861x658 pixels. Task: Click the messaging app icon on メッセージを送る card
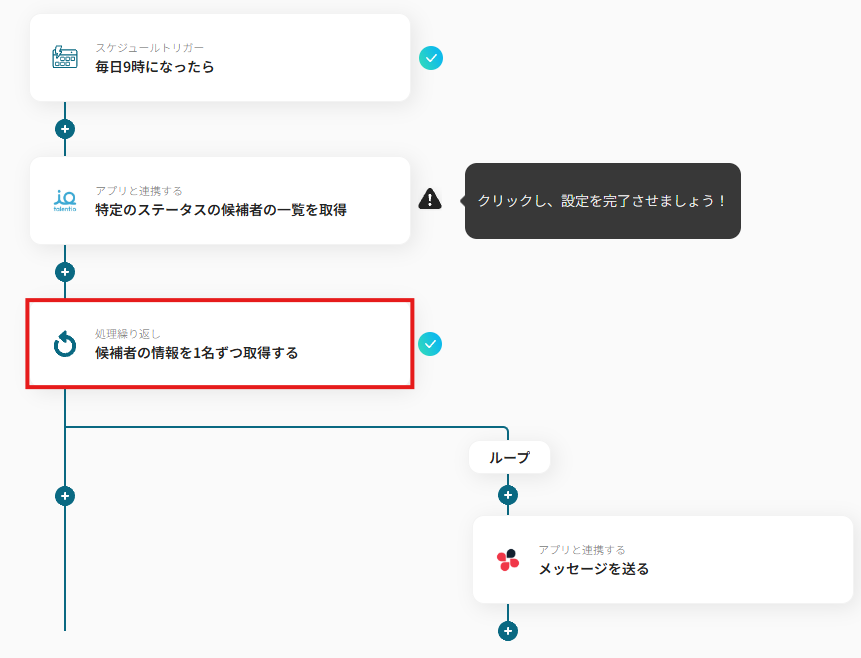pyautogui.click(x=510, y=559)
